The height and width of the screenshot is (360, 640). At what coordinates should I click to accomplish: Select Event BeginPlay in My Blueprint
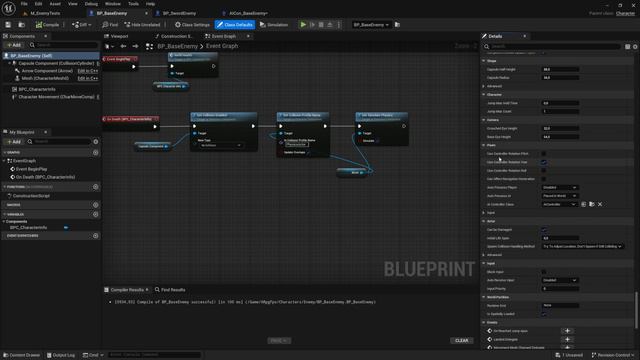pos(31,169)
